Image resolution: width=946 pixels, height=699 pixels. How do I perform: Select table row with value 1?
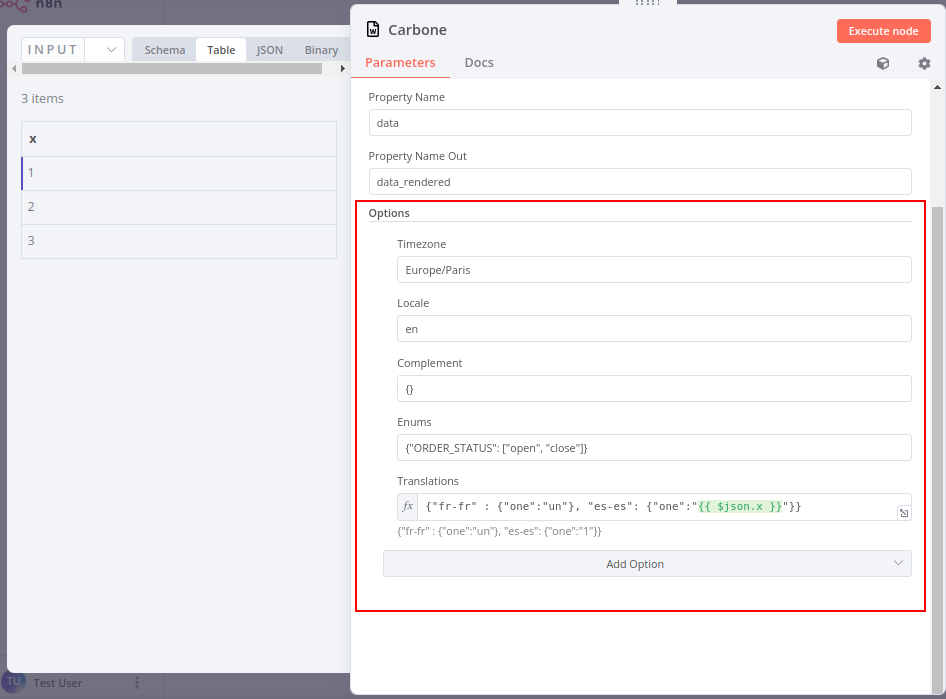tap(179, 173)
